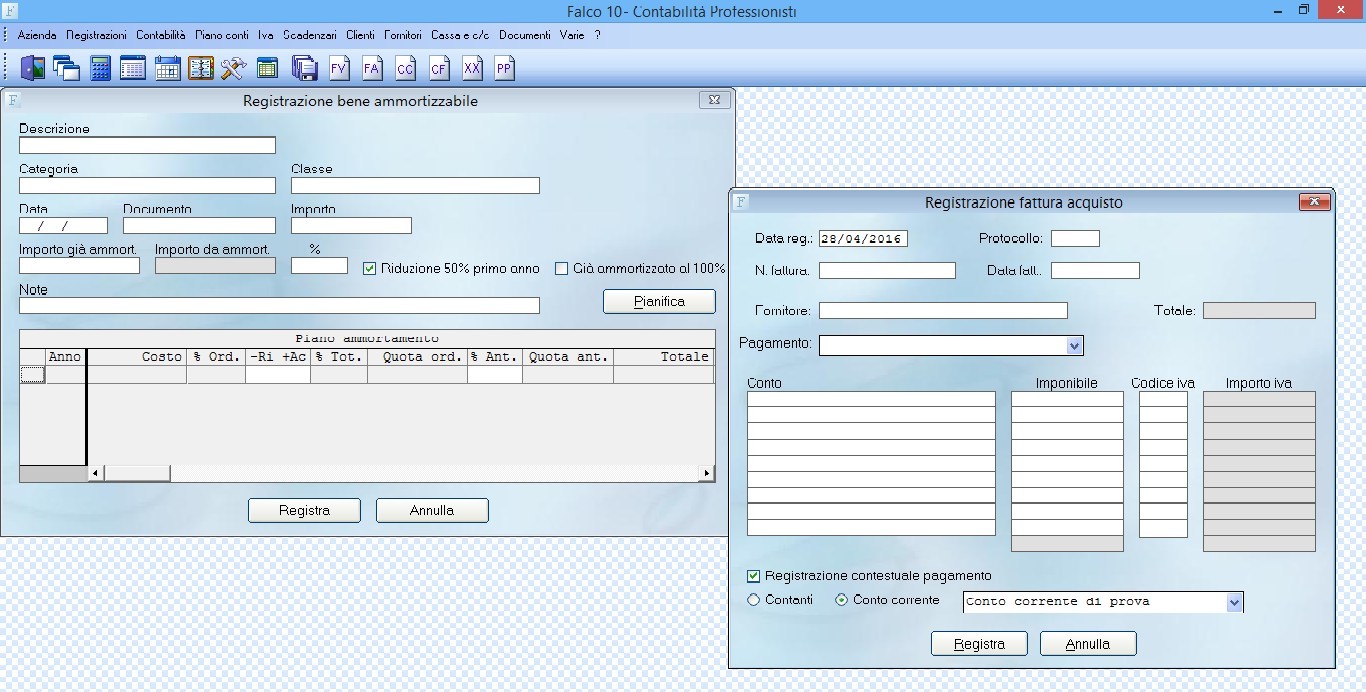
Task: Click the Costo column header
Action: 136,357
